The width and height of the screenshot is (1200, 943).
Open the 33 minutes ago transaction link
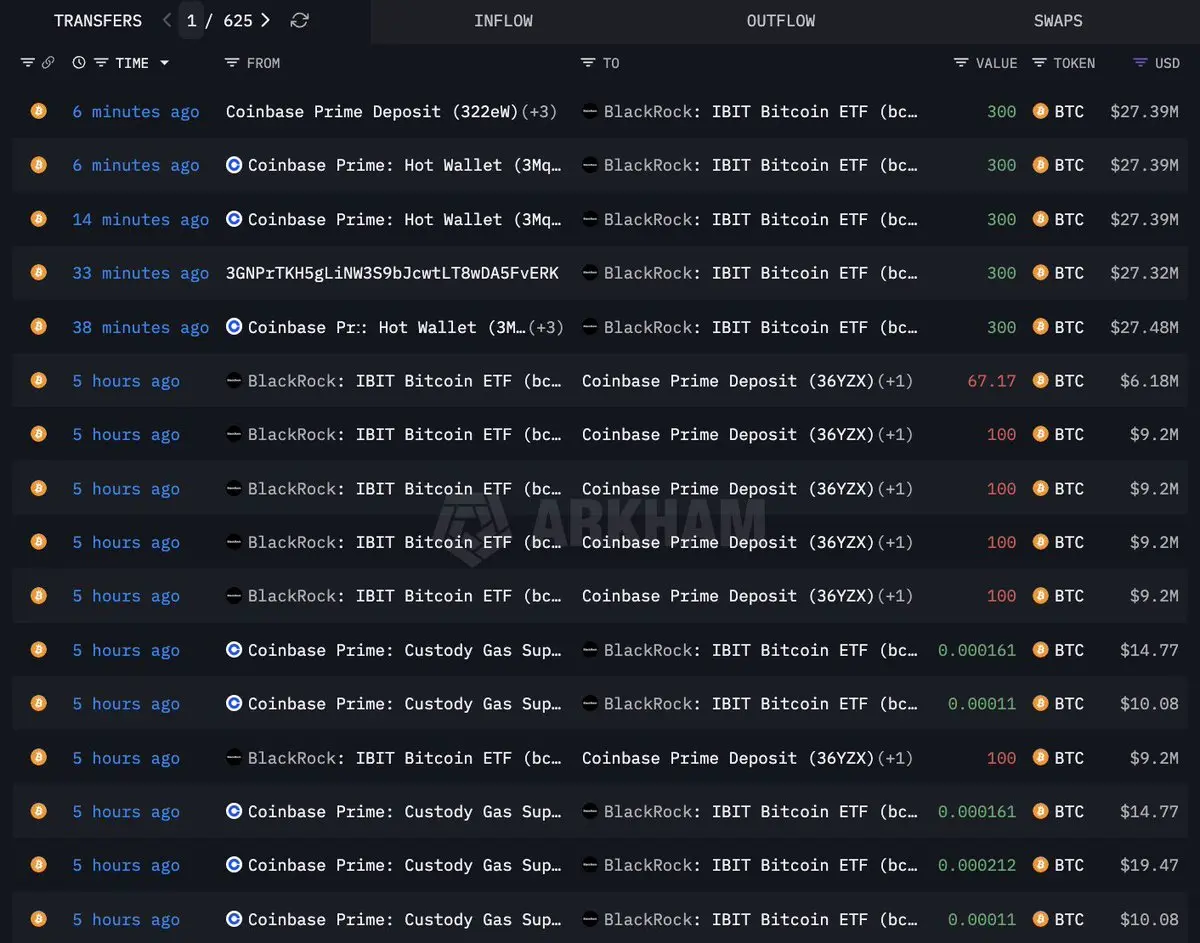(x=140, y=273)
